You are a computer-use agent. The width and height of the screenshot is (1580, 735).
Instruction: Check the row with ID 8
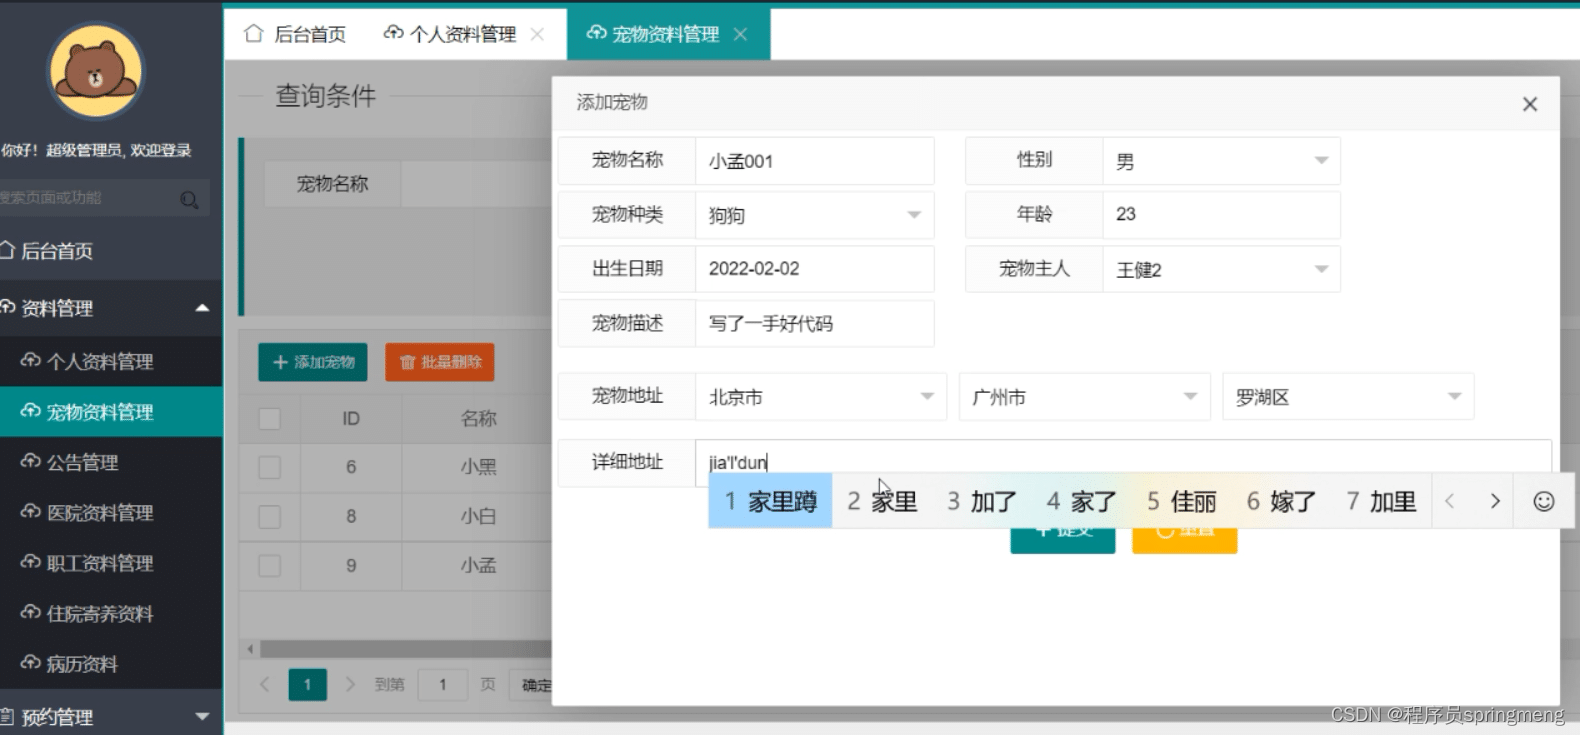point(270,516)
